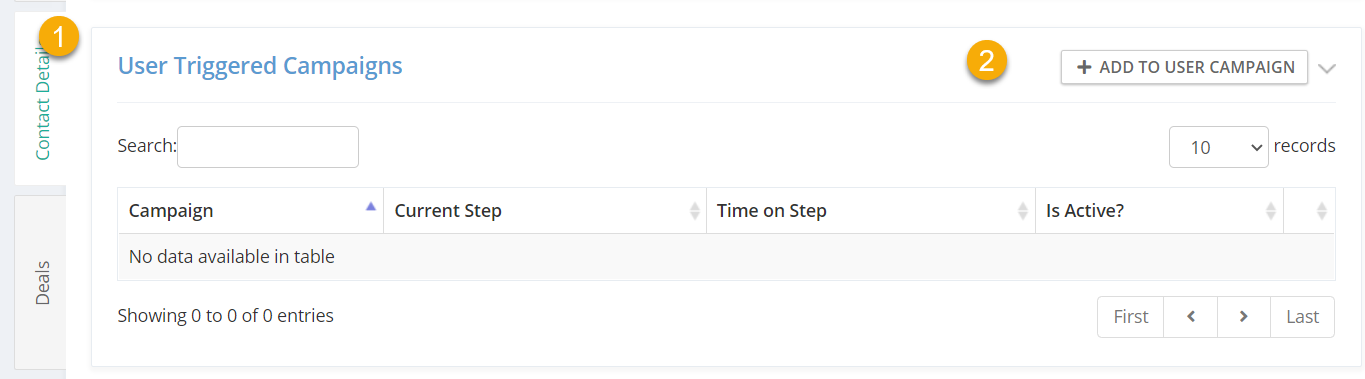Switch to the Contact Details side tab
Image resolution: width=1365 pixels, height=379 pixels.
point(42,100)
